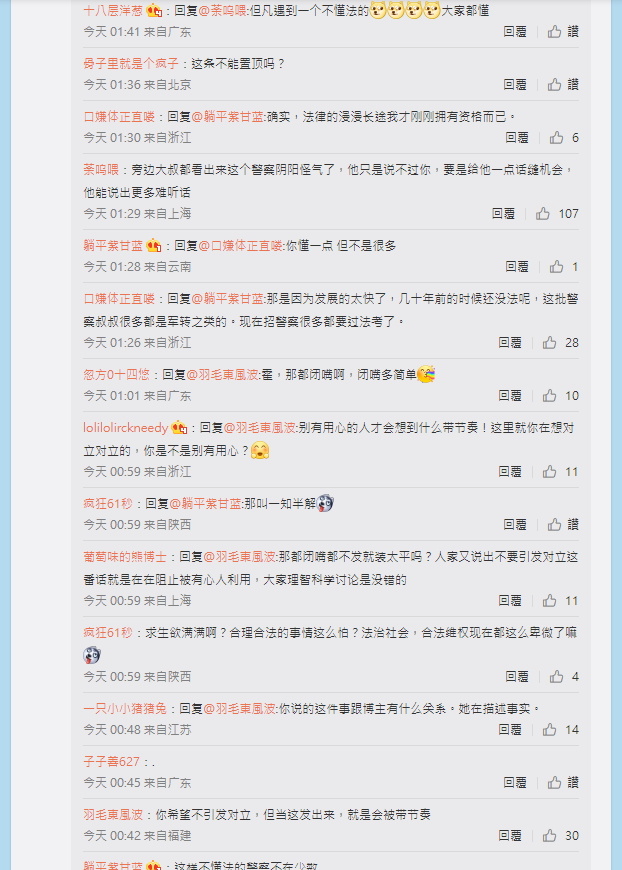Thumbs-up 一只小小猪猪兔's reply

point(549,730)
